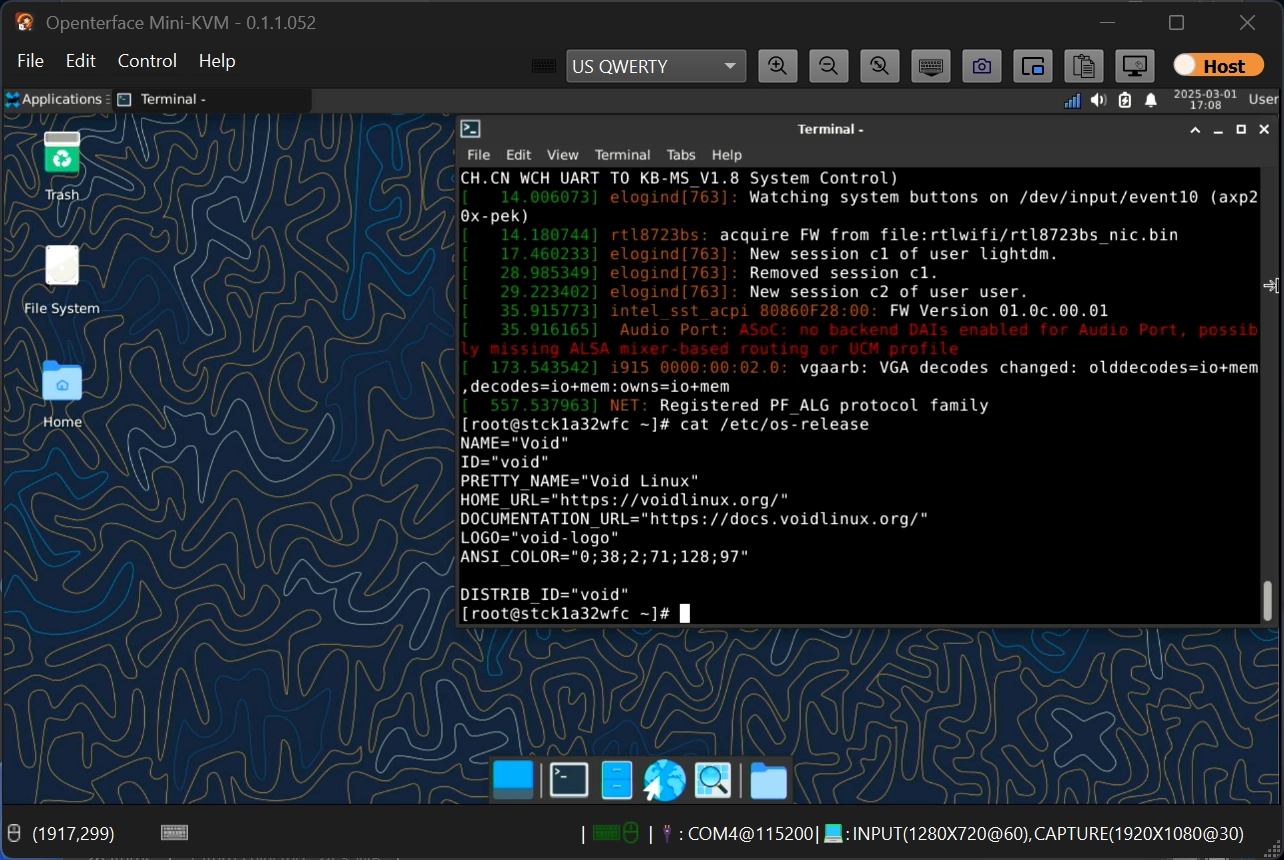Click the status bar keyboard icon
1284x860 pixels.
point(174,833)
